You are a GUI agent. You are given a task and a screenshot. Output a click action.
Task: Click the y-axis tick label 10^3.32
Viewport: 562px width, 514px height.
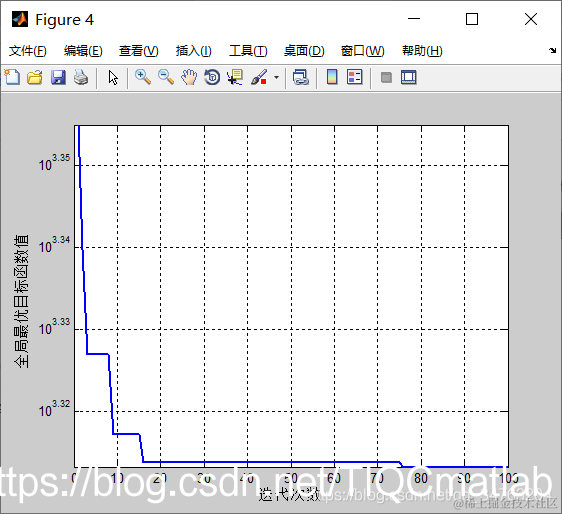(54, 409)
